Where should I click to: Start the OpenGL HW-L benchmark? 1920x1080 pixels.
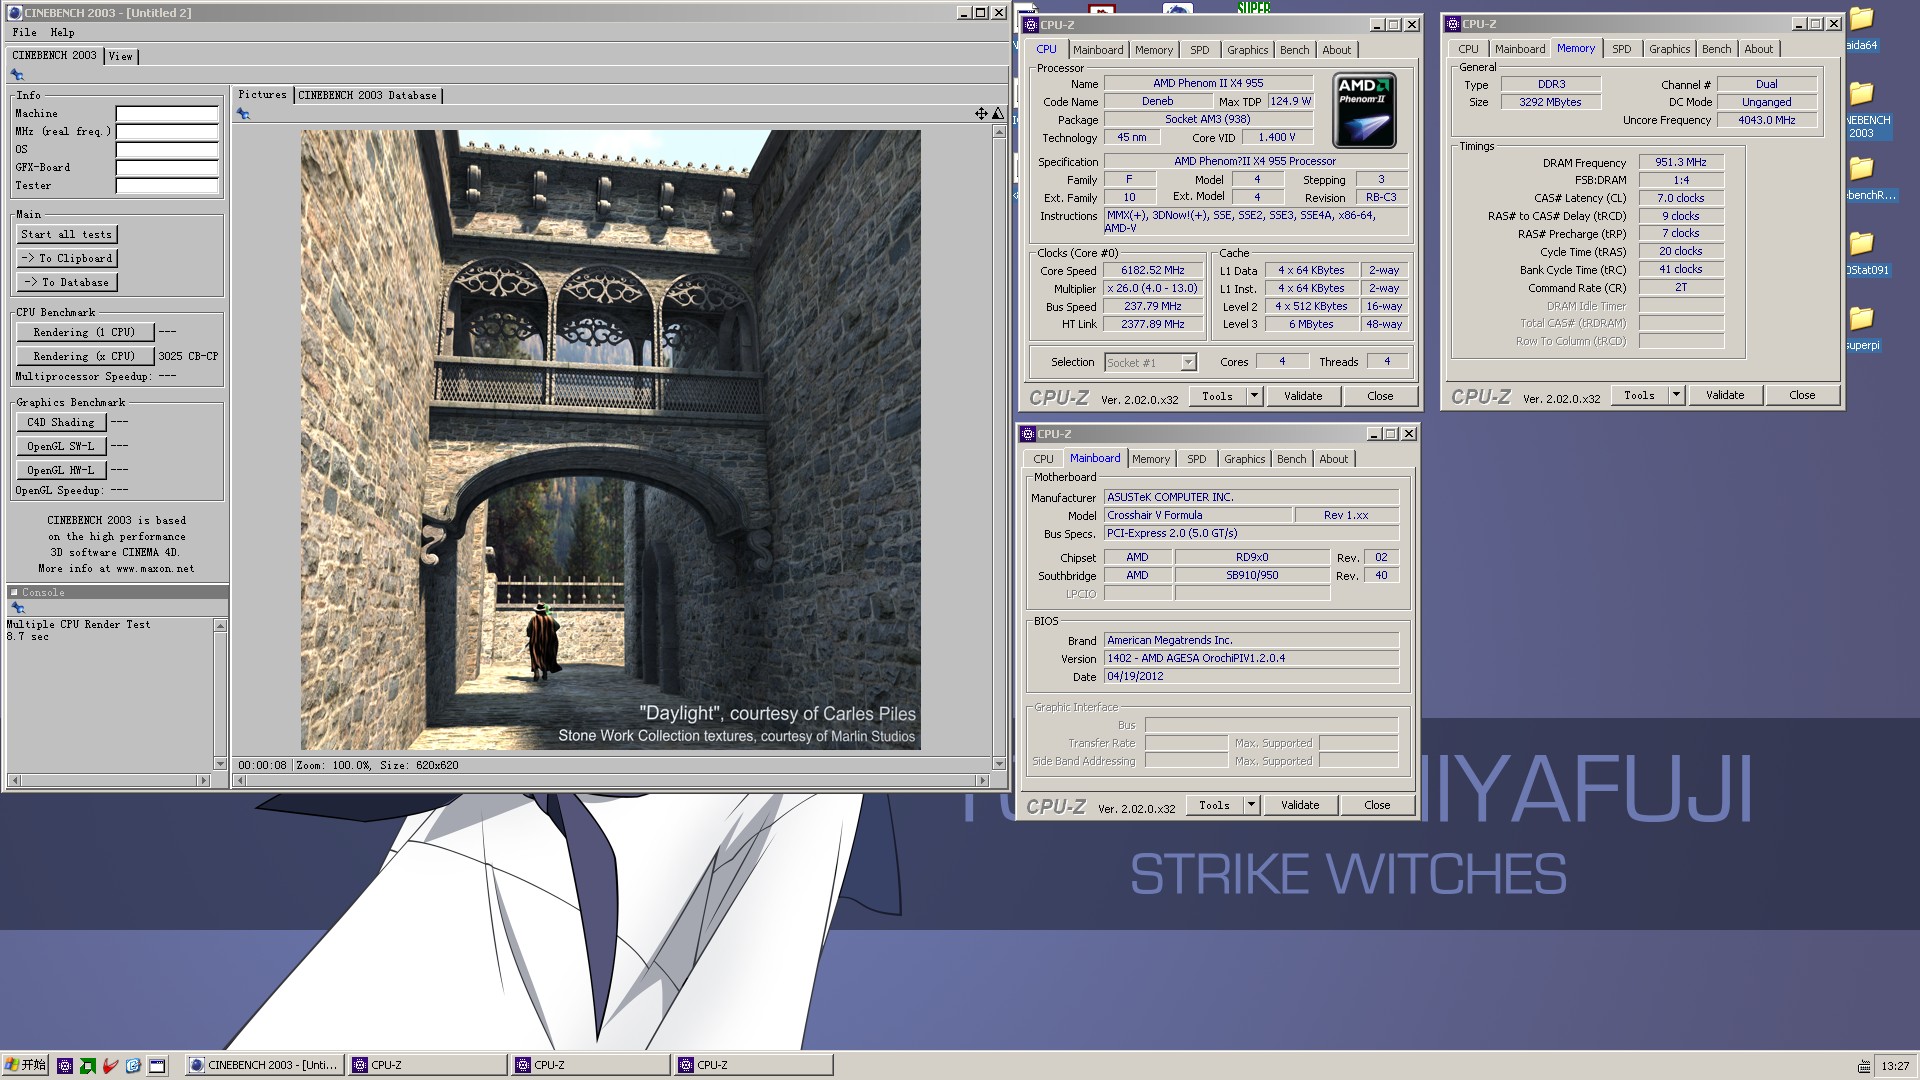coord(61,470)
